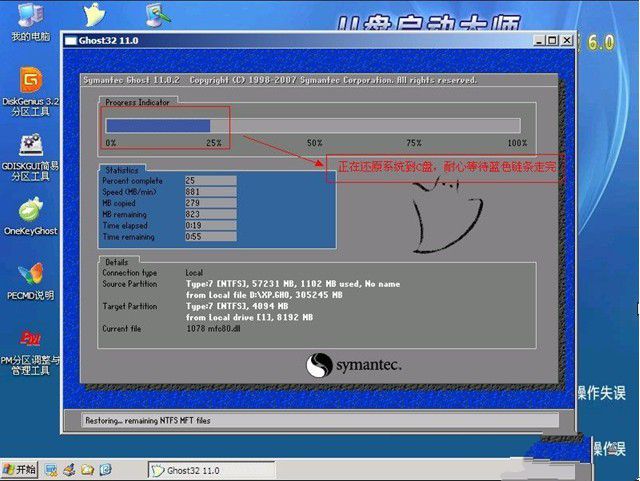The height and width of the screenshot is (481, 640).
Task: Open PECMD说明 desktop shortcut
Action: tap(30, 275)
